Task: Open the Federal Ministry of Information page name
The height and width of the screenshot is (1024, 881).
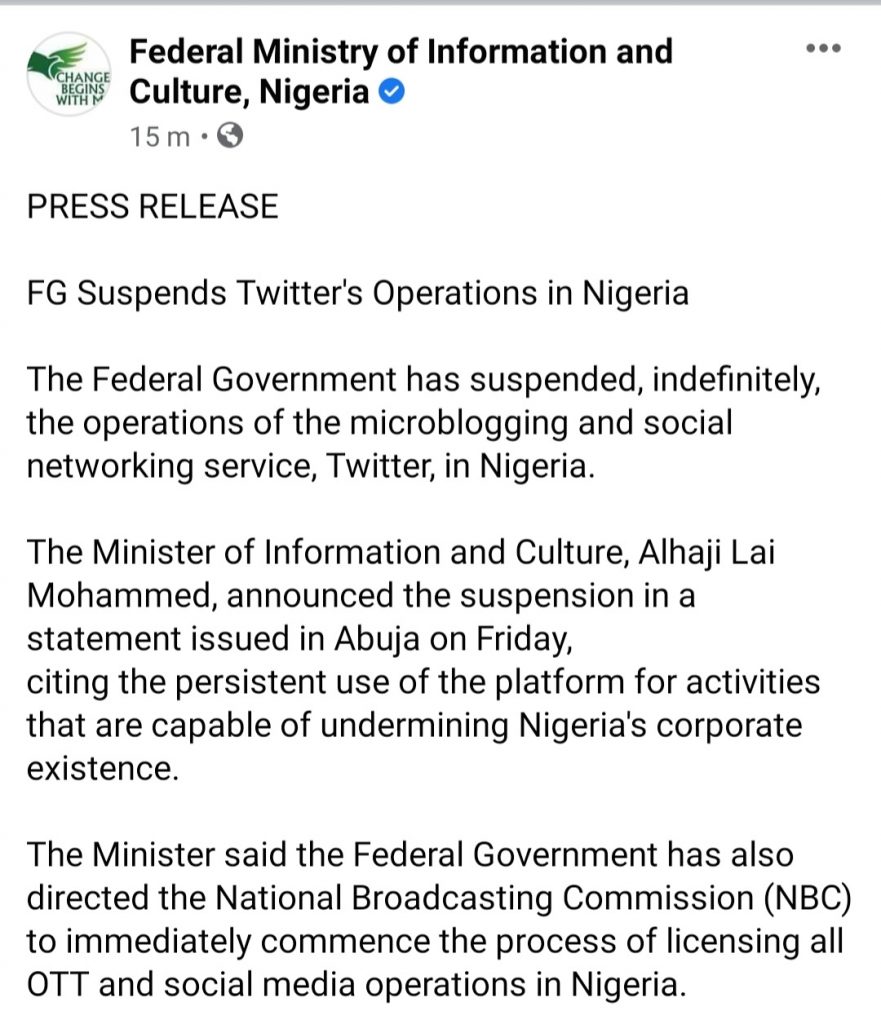Action: tap(400, 71)
